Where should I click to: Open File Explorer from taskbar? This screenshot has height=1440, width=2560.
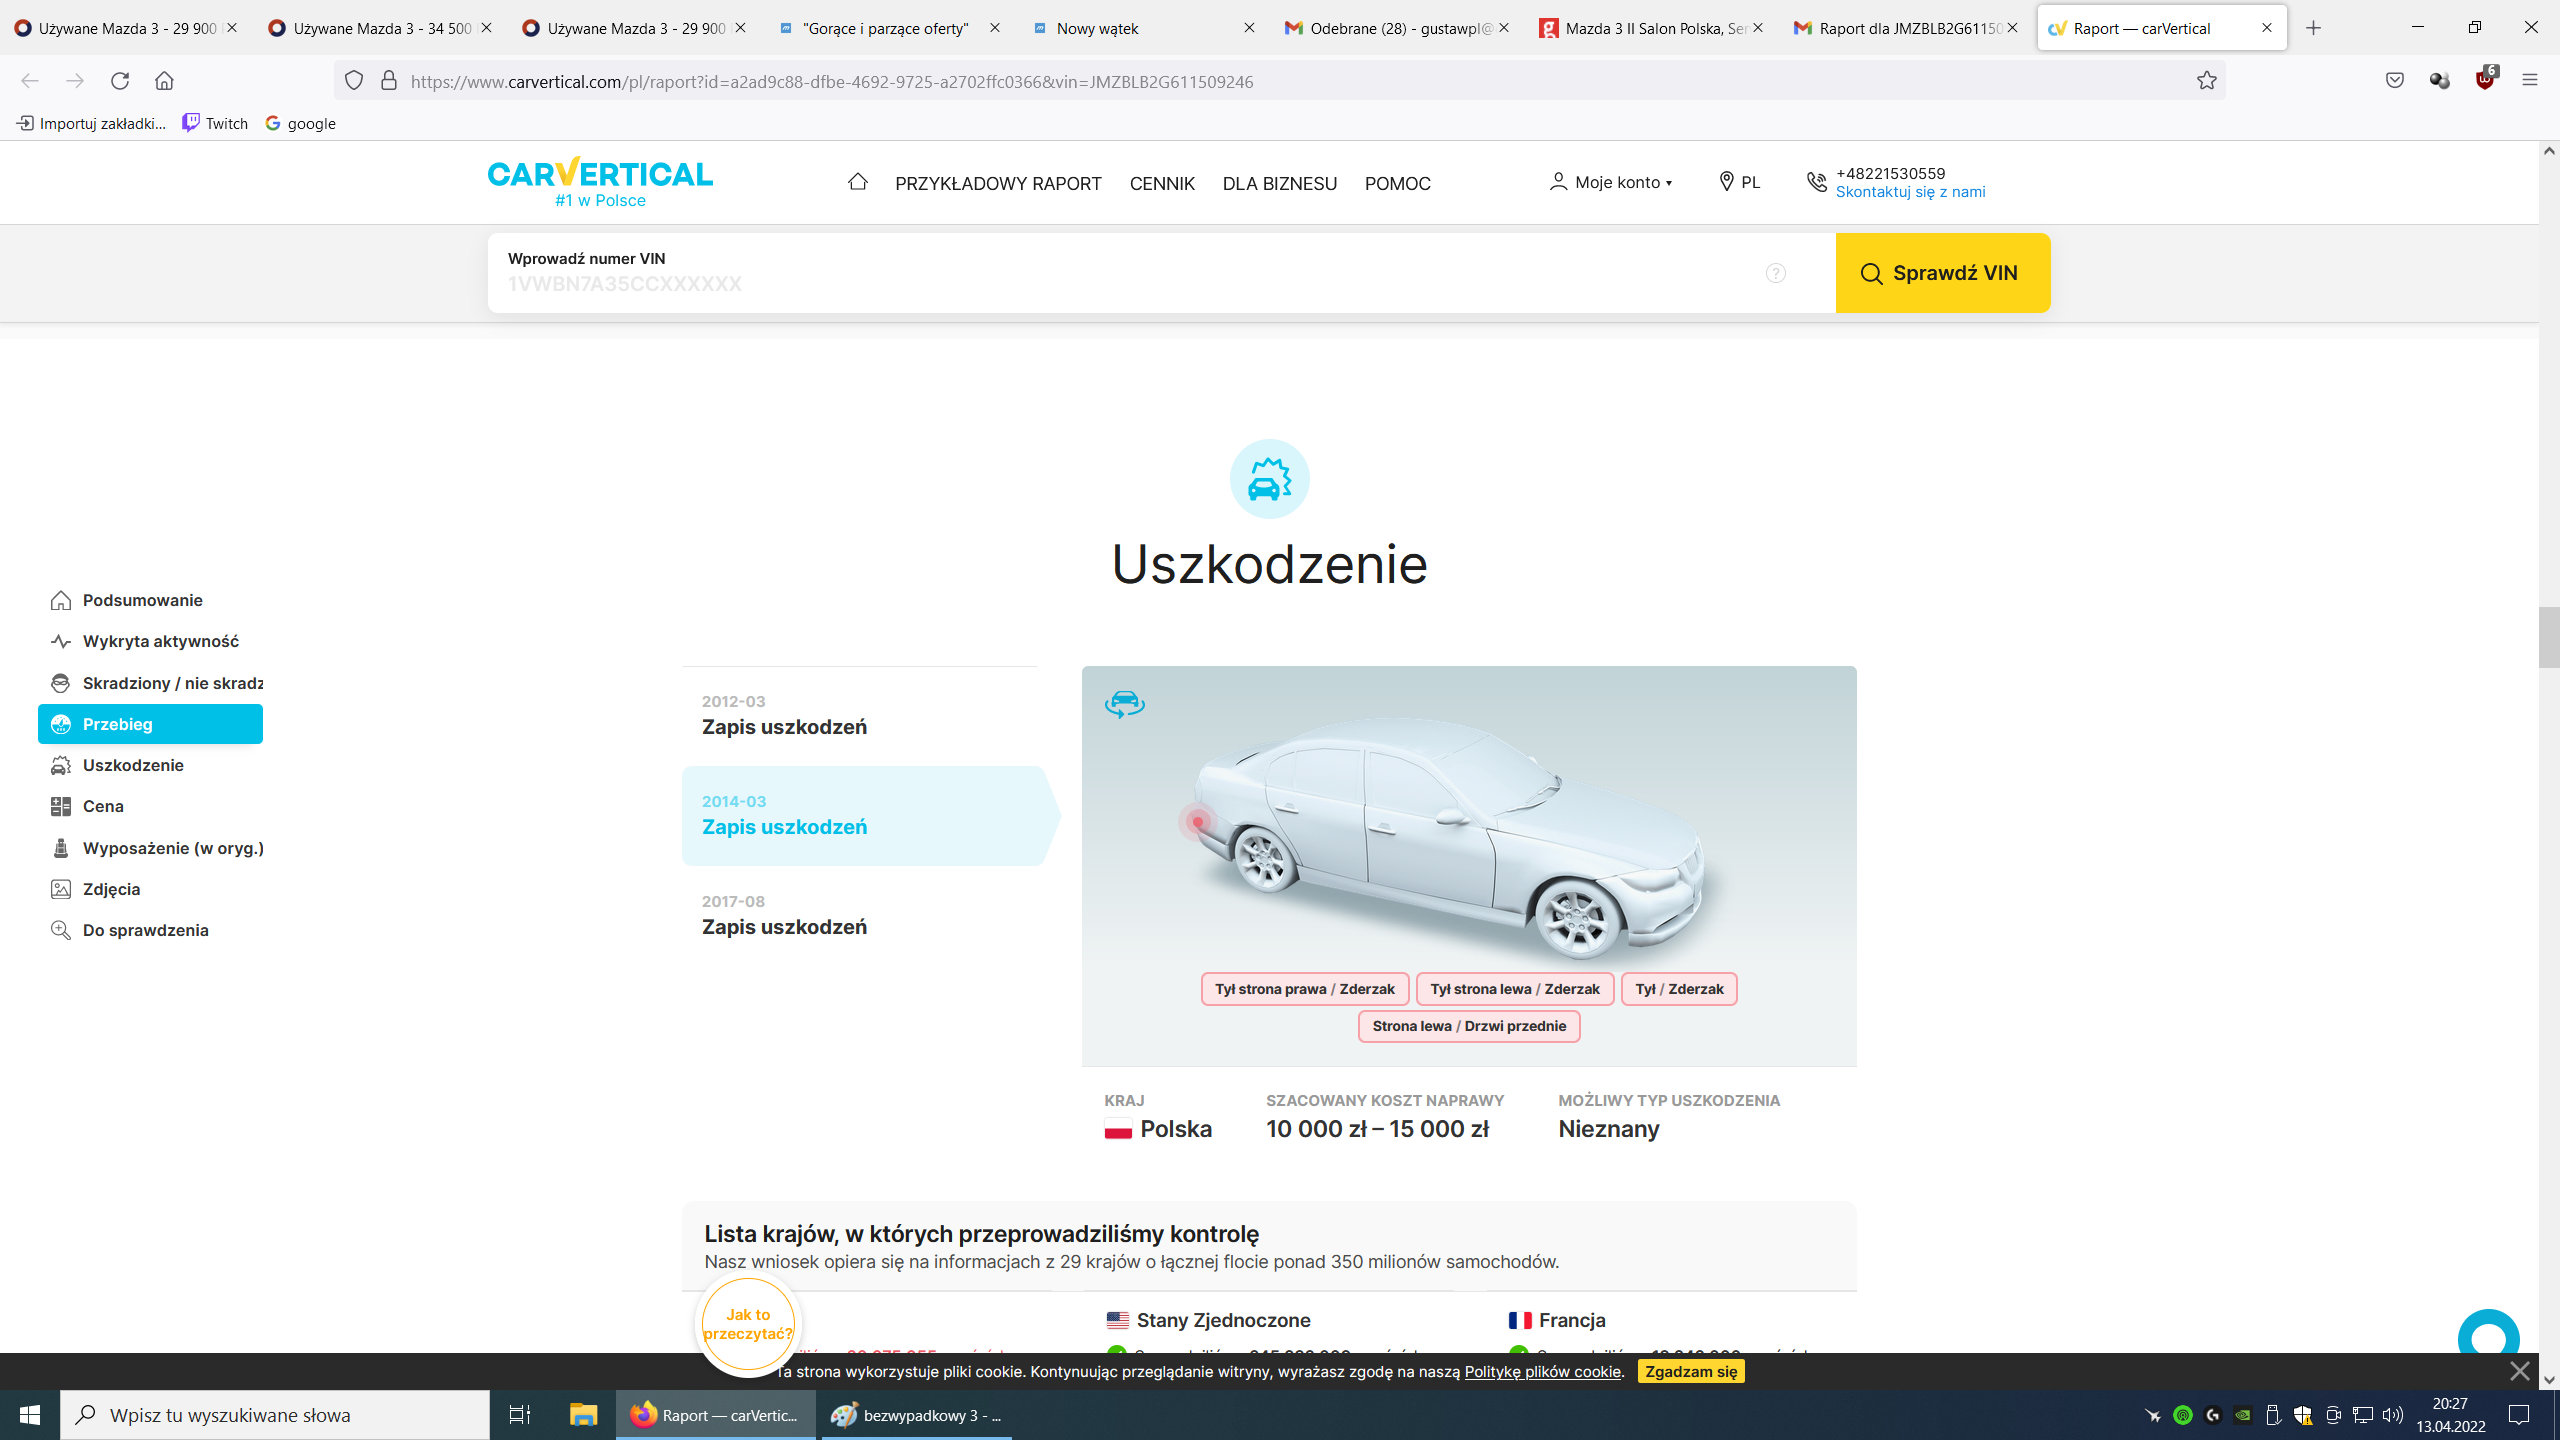583,1414
